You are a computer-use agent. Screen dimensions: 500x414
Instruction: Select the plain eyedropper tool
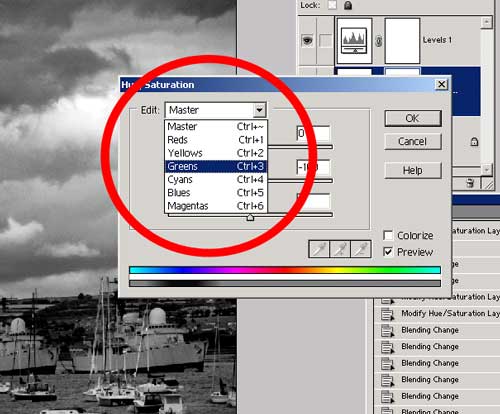tap(319, 249)
